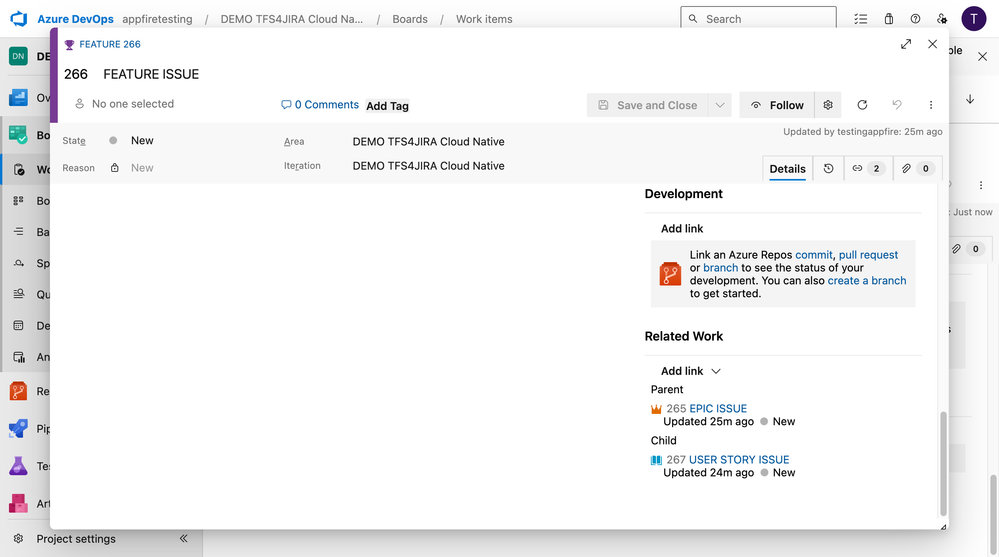Open DEMO TFS4JIRA Cloud Na... breadcrumb

coord(292,19)
